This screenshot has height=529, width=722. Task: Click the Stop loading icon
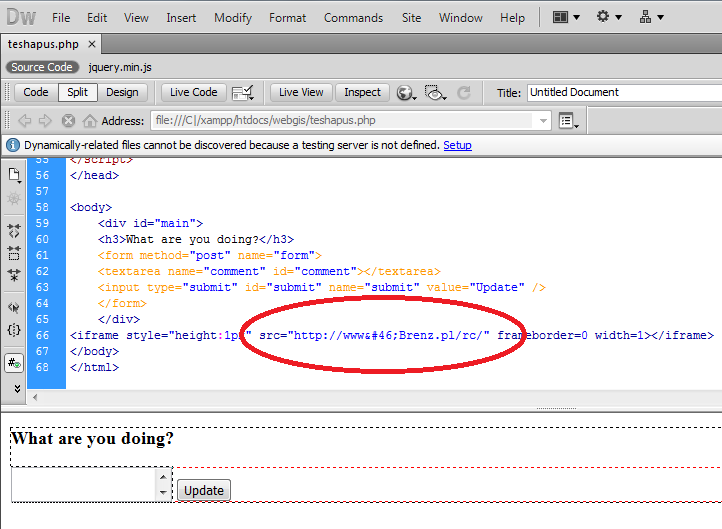point(68,121)
